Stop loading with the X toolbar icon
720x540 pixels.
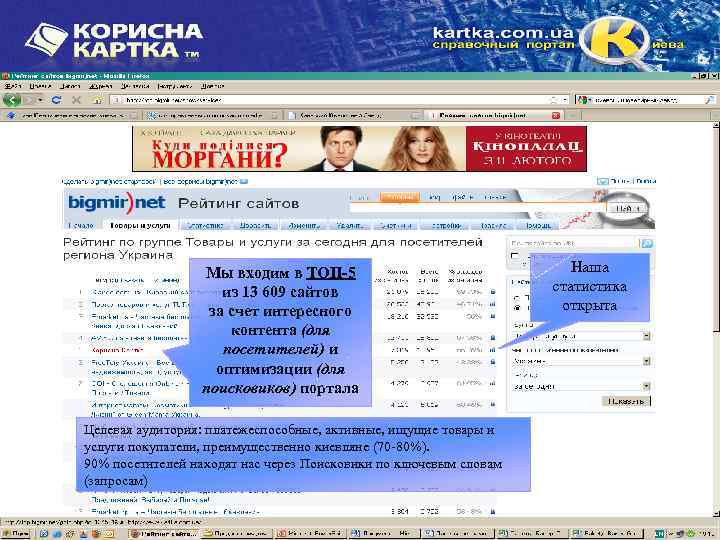(76, 100)
